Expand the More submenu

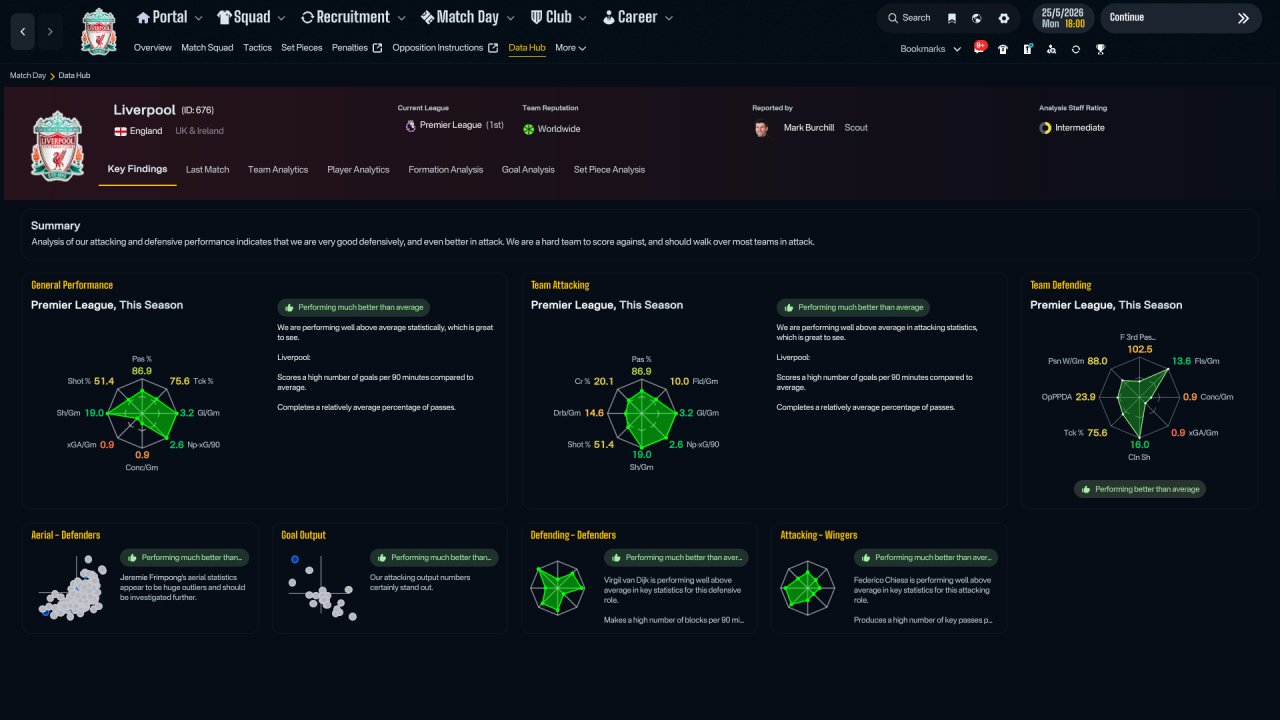click(x=570, y=48)
